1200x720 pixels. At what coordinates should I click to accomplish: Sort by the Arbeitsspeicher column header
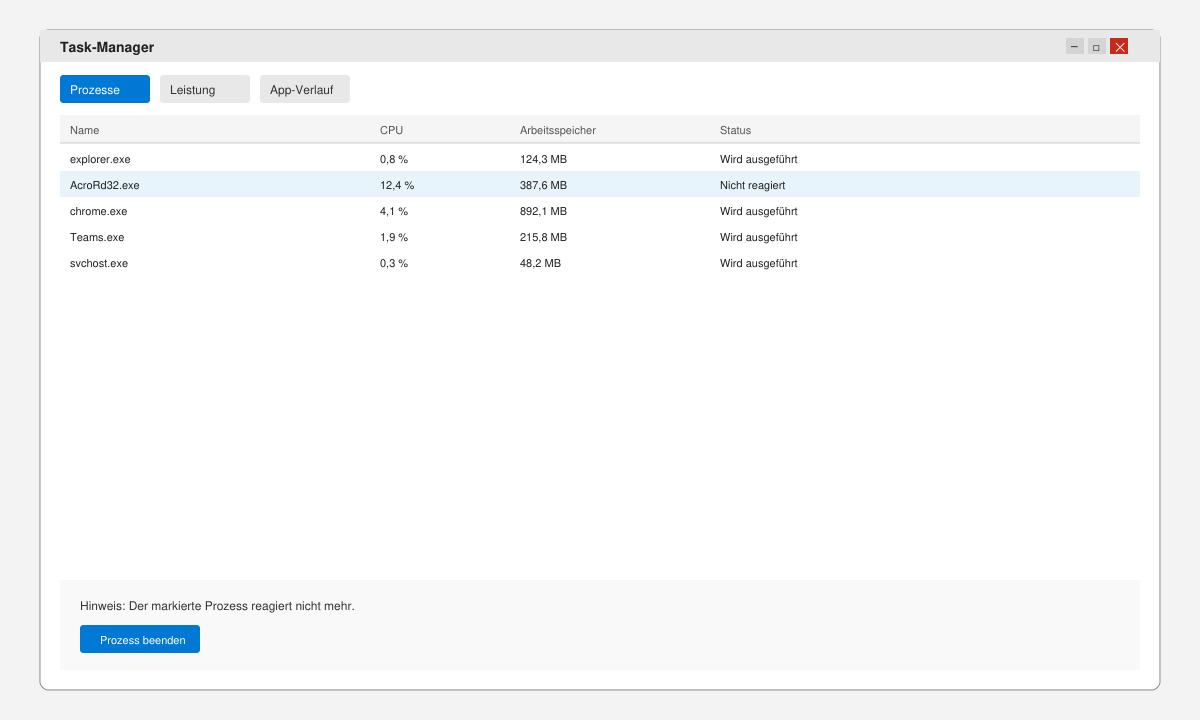click(x=558, y=130)
